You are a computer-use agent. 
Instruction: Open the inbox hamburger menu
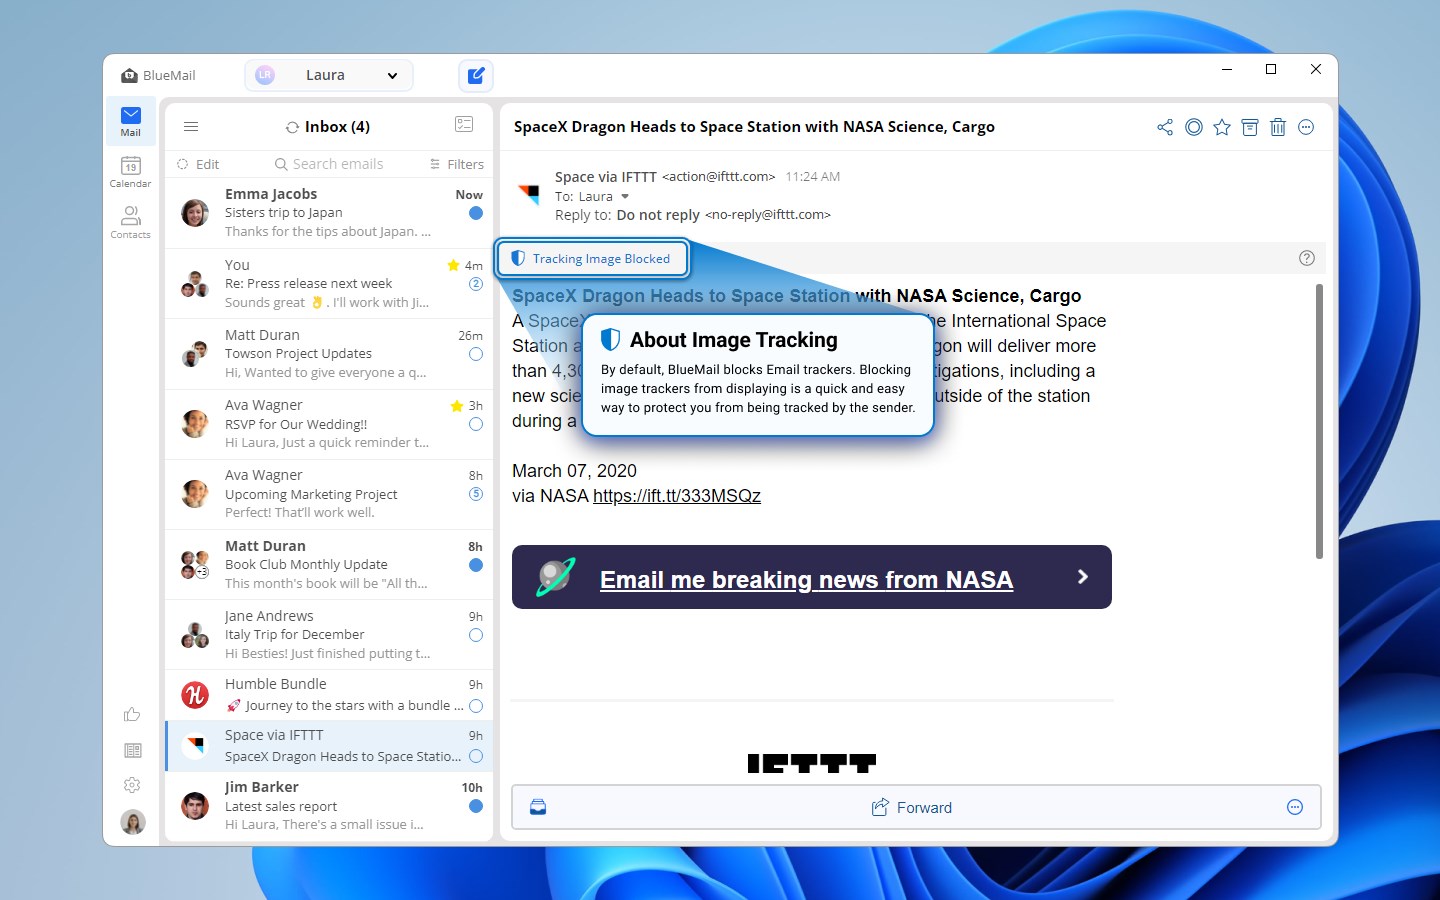coord(191,126)
